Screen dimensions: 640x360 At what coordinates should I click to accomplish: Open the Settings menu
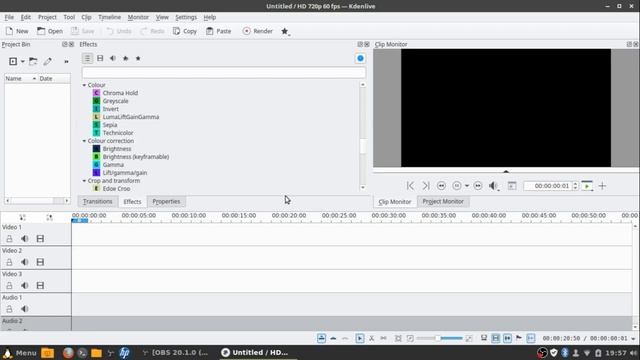[186, 17]
